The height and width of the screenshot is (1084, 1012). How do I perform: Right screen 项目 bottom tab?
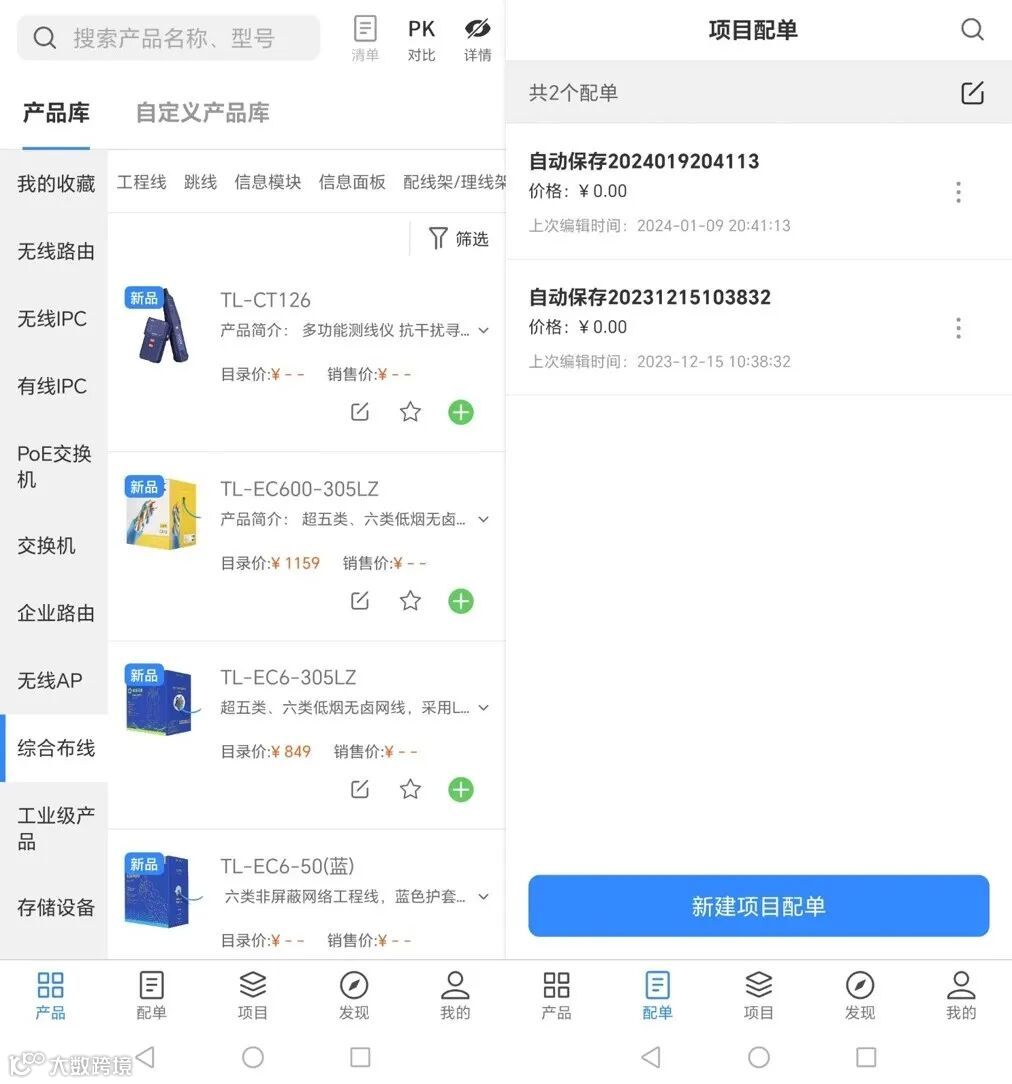click(x=758, y=996)
